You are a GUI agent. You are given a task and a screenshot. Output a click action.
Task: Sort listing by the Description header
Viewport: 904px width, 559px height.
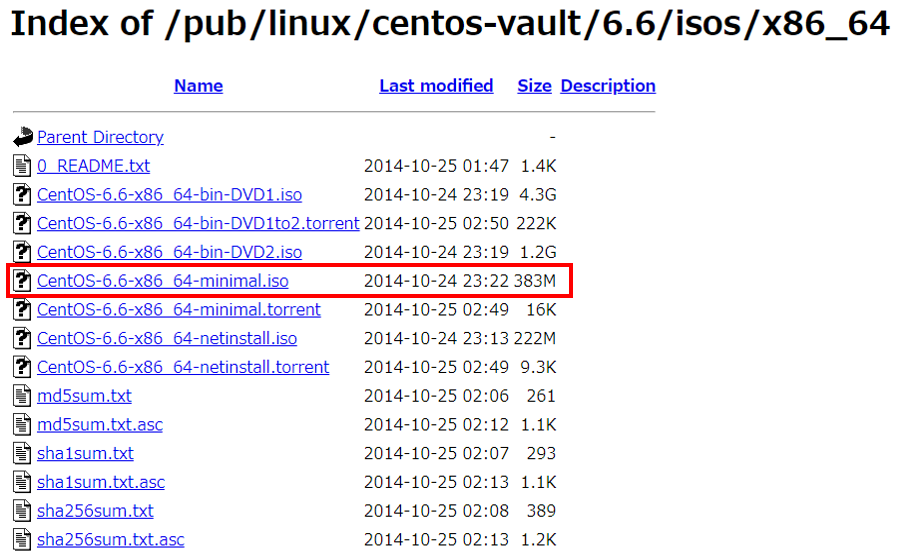click(608, 86)
